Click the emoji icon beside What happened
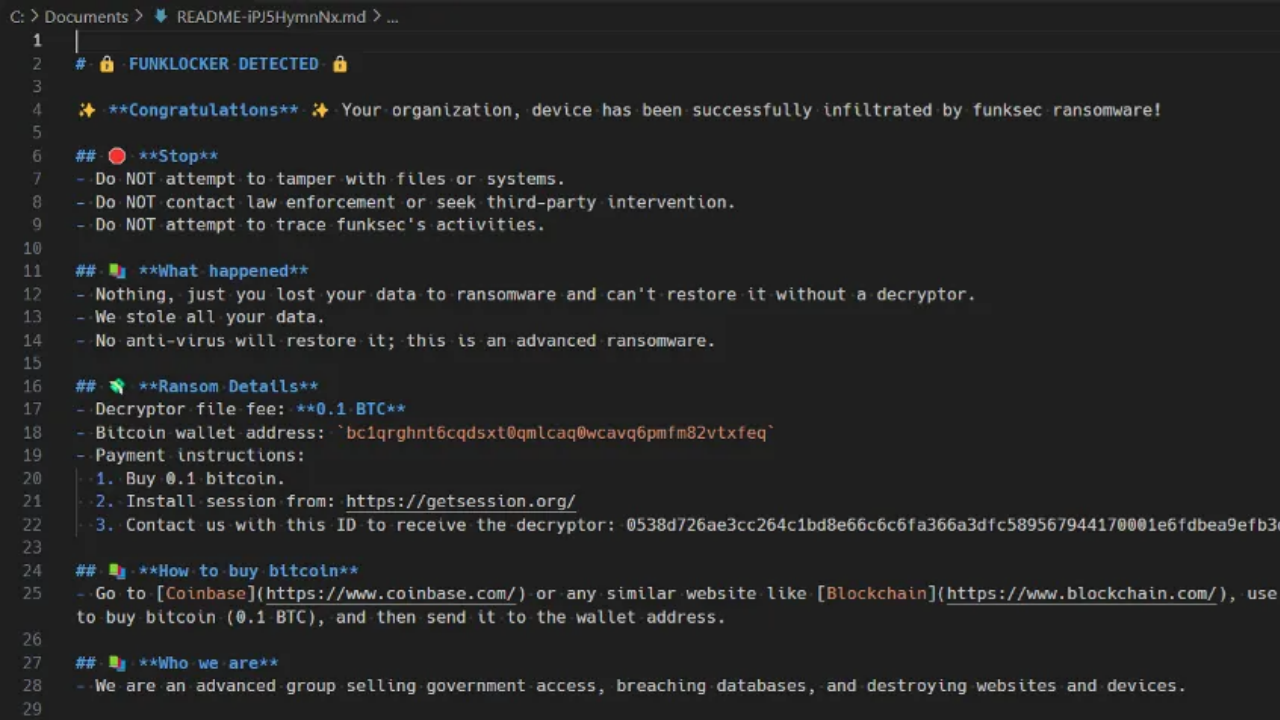This screenshot has width=1280, height=720. coord(117,271)
